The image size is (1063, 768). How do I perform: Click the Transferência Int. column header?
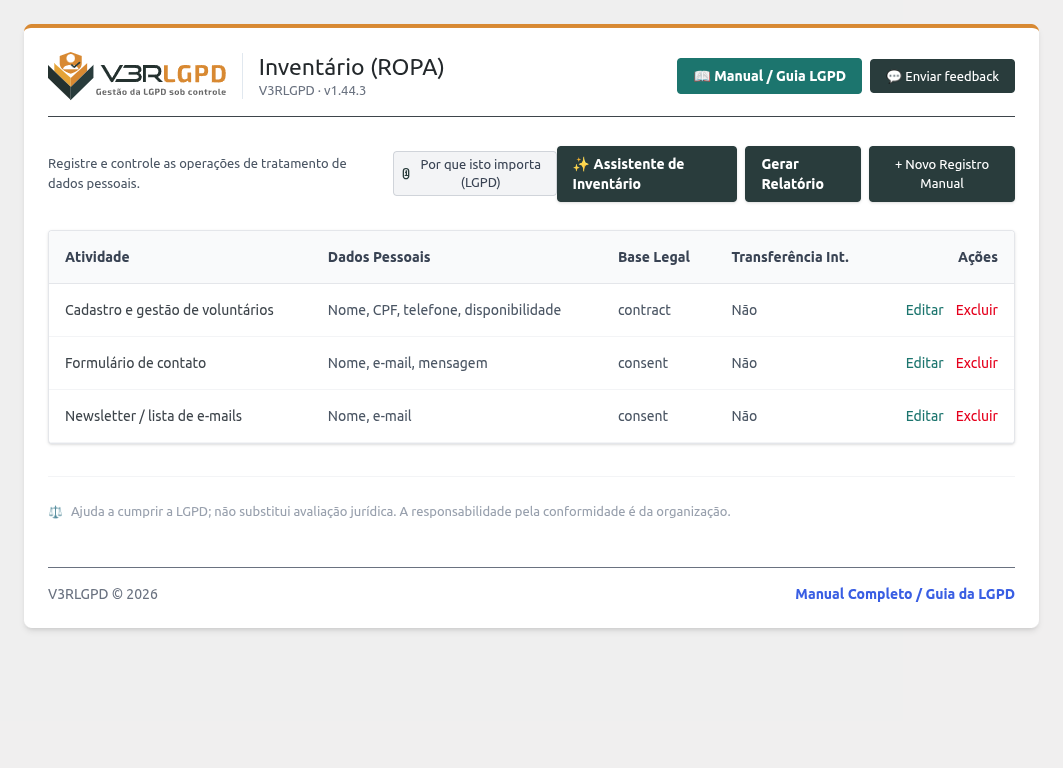pos(790,257)
